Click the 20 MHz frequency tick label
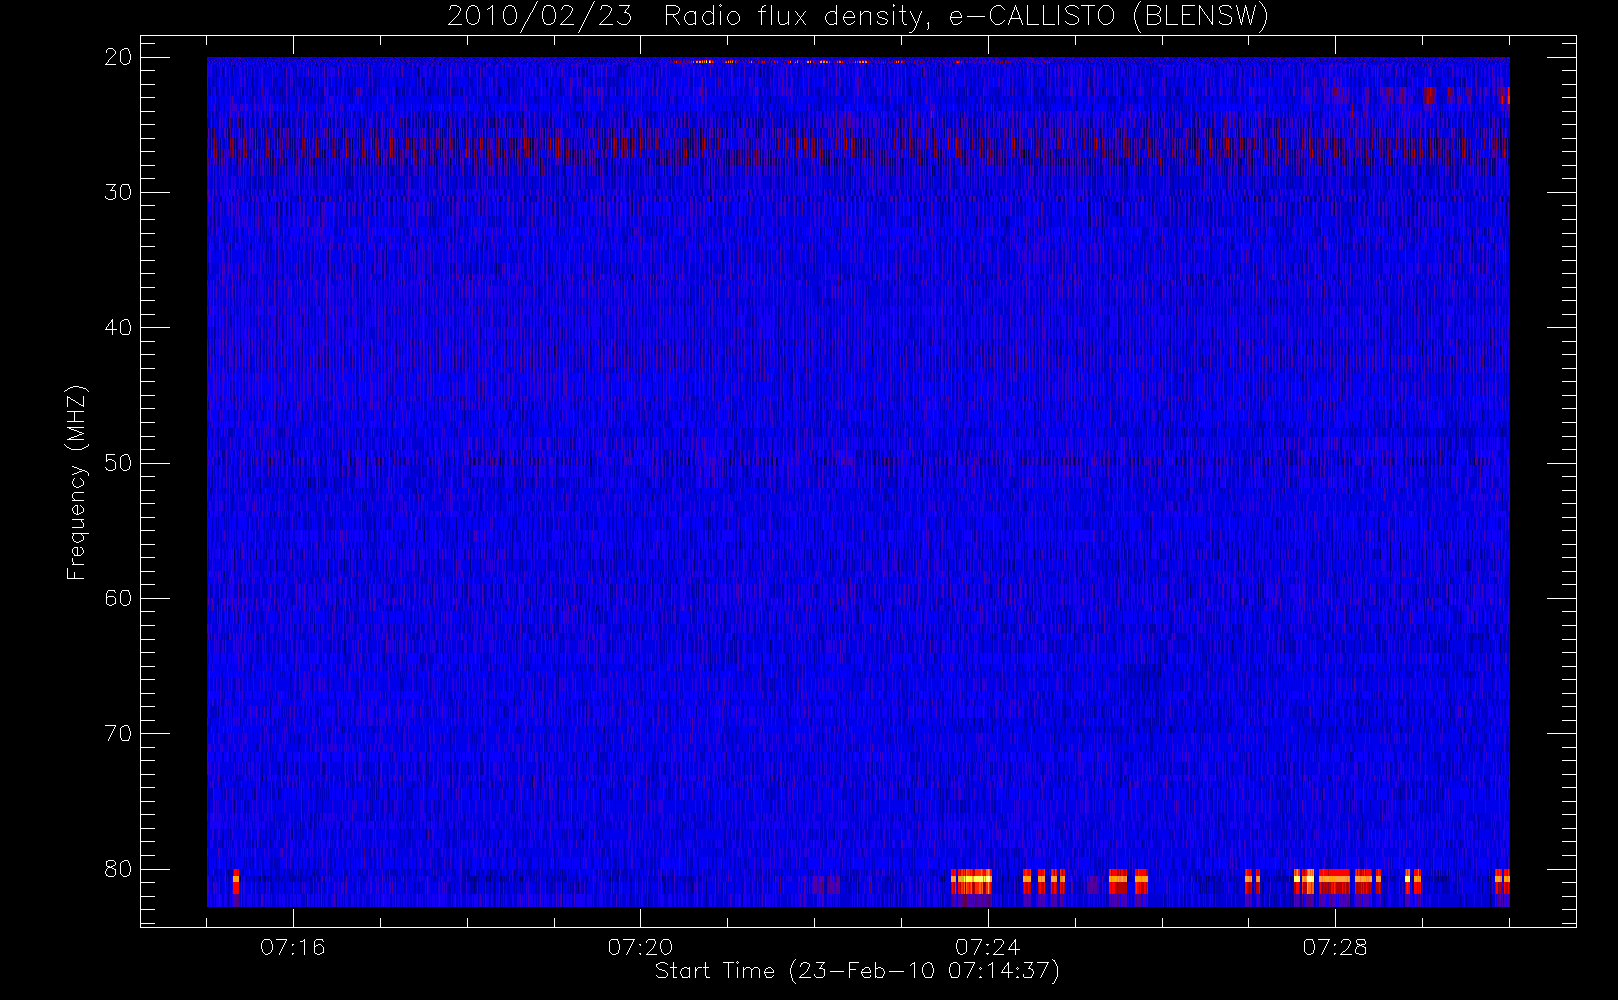This screenshot has height=1000, width=1618. [x=118, y=57]
